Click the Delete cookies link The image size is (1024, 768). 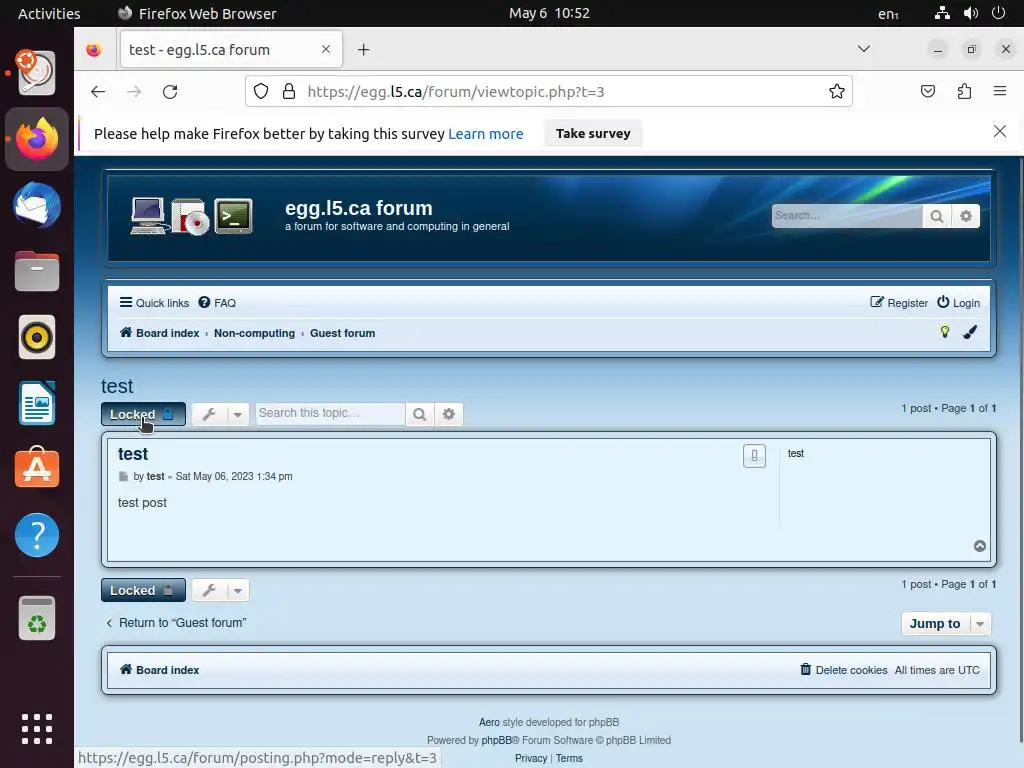(843, 670)
